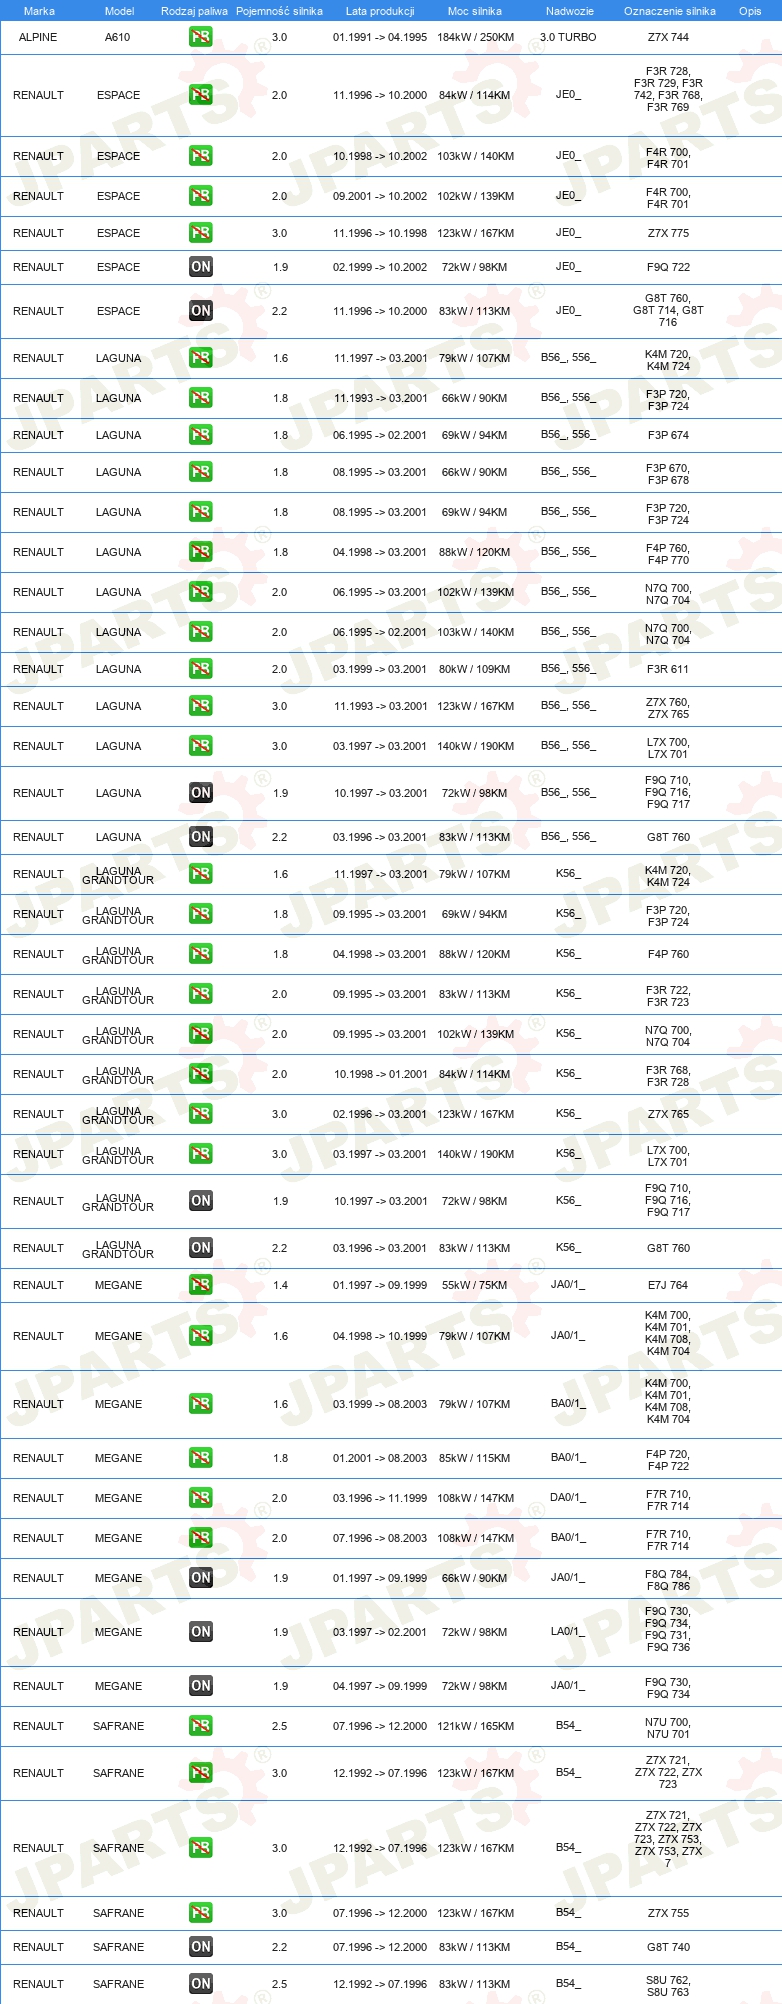Click ON diesel icon in Espace 2.2 row
The height and width of the screenshot is (2004, 782).
click(x=200, y=311)
